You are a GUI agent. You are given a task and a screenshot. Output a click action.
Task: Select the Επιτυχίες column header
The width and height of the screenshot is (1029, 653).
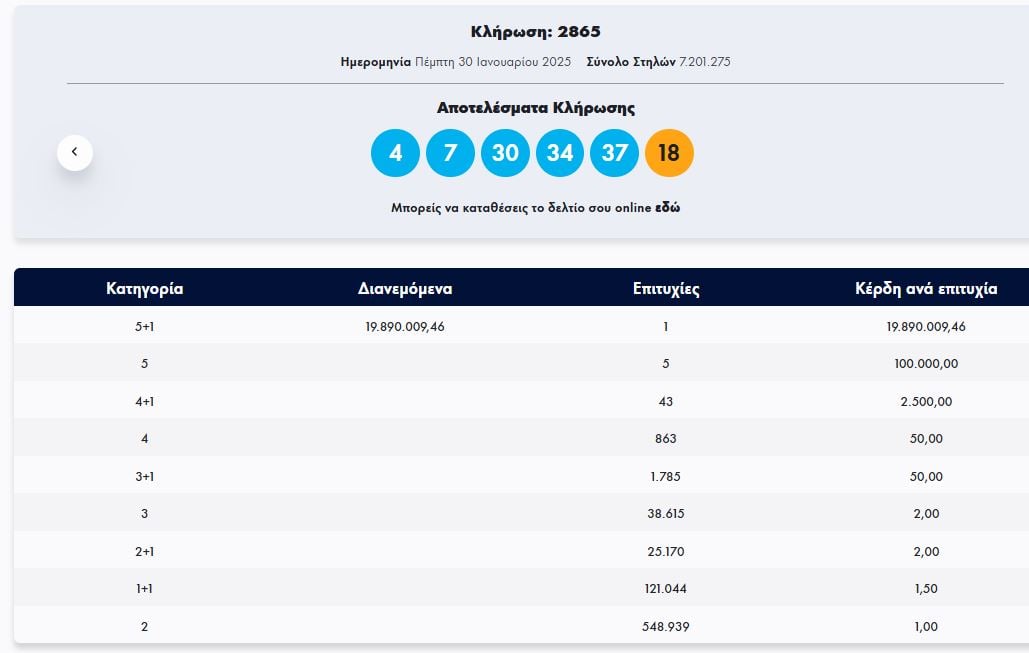point(666,289)
